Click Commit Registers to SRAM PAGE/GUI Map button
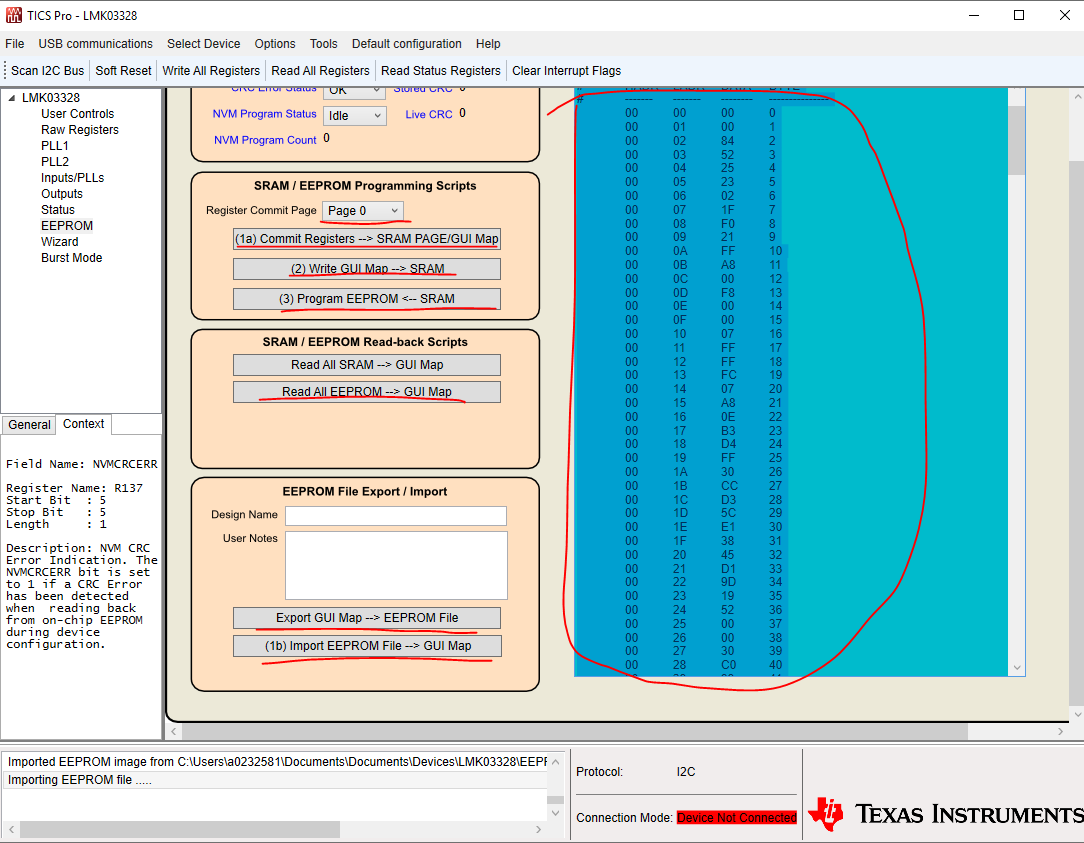The width and height of the screenshot is (1084, 843). (366, 239)
